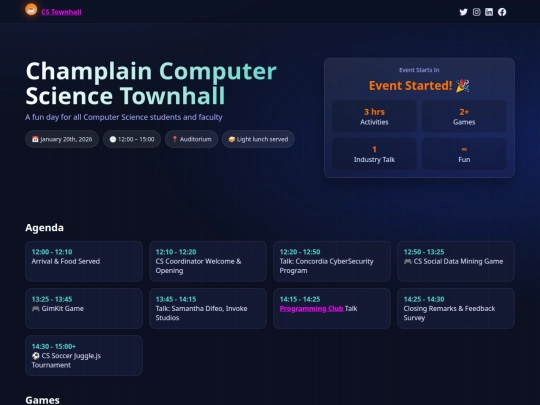The height and width of the screenshot is (405, 540).
Task: Select the 3 hrs Activities stat card
Action: point(374,116)
